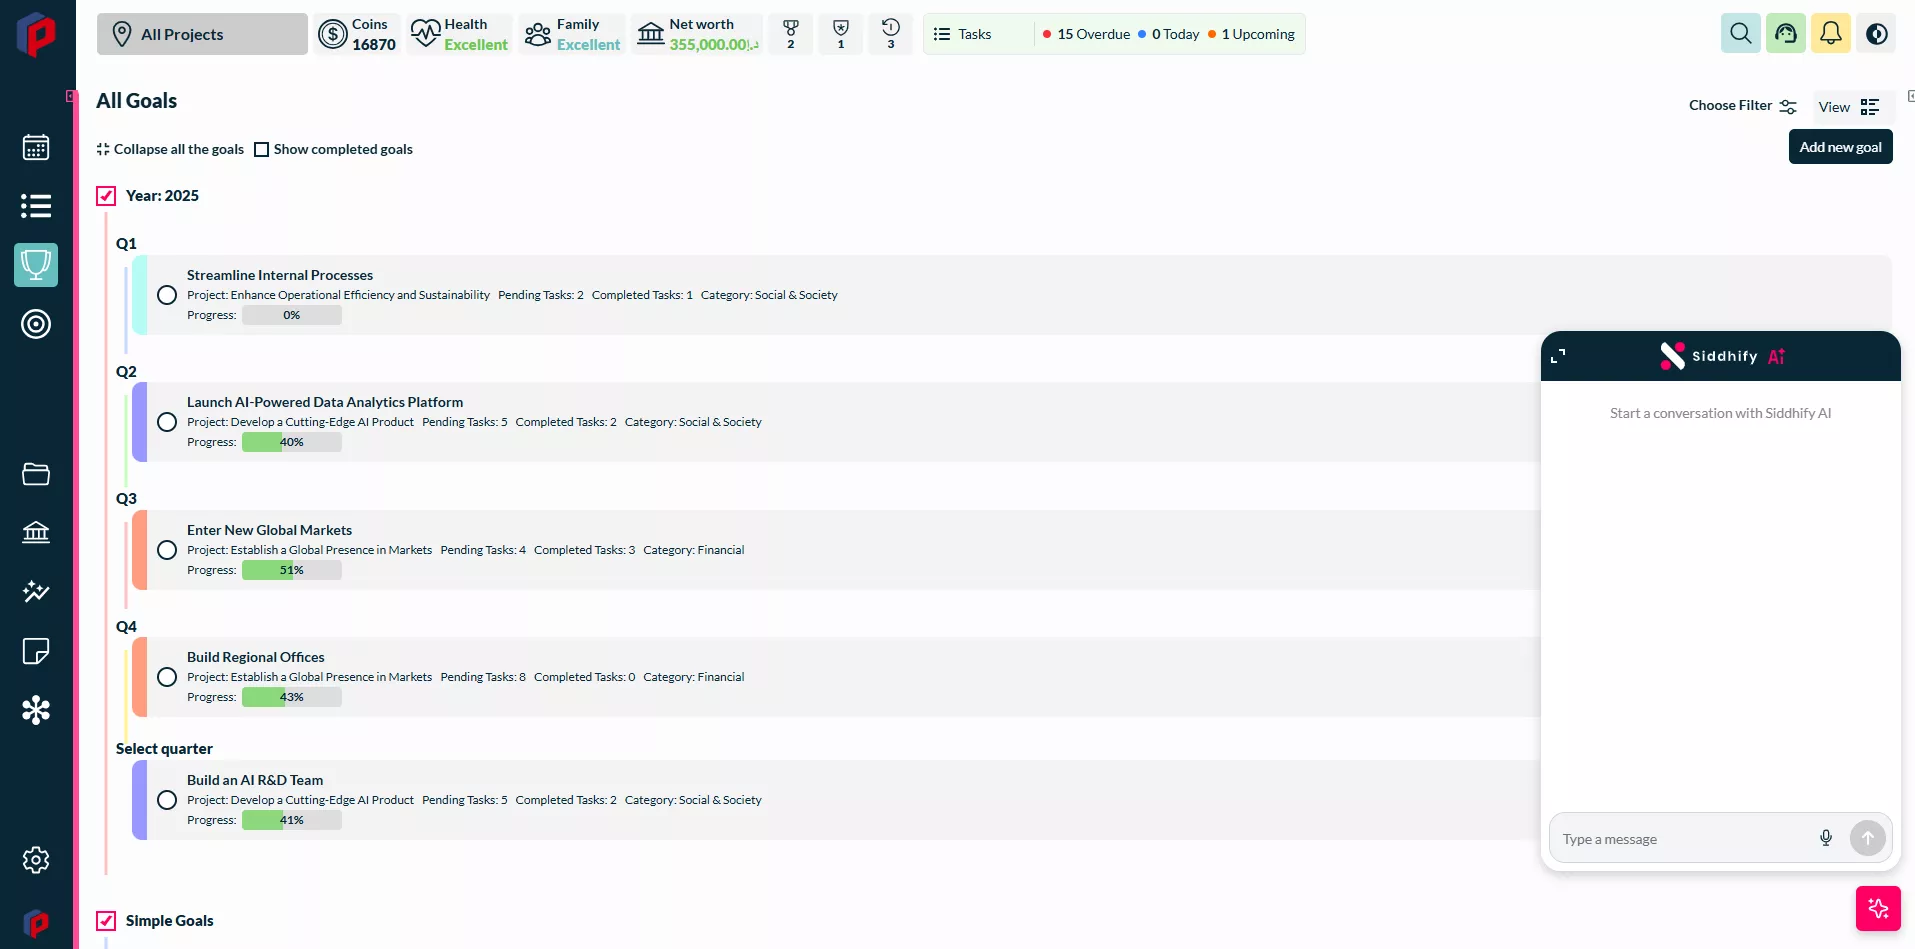Uncheck the Year: 2025 checkbox
Image resolution: width=1915 pixels, height=949 pixels.
pyautogui.click(x=106, y=196)
